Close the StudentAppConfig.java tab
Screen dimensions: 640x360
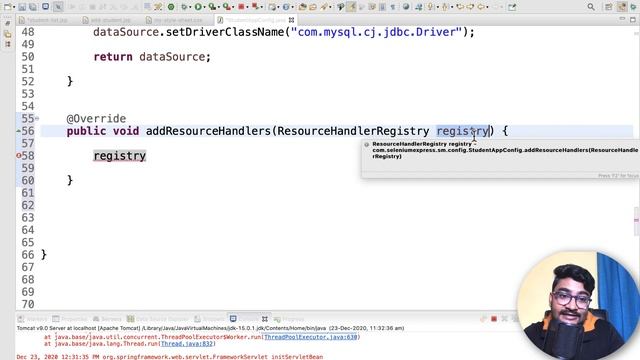pos(291,20)
